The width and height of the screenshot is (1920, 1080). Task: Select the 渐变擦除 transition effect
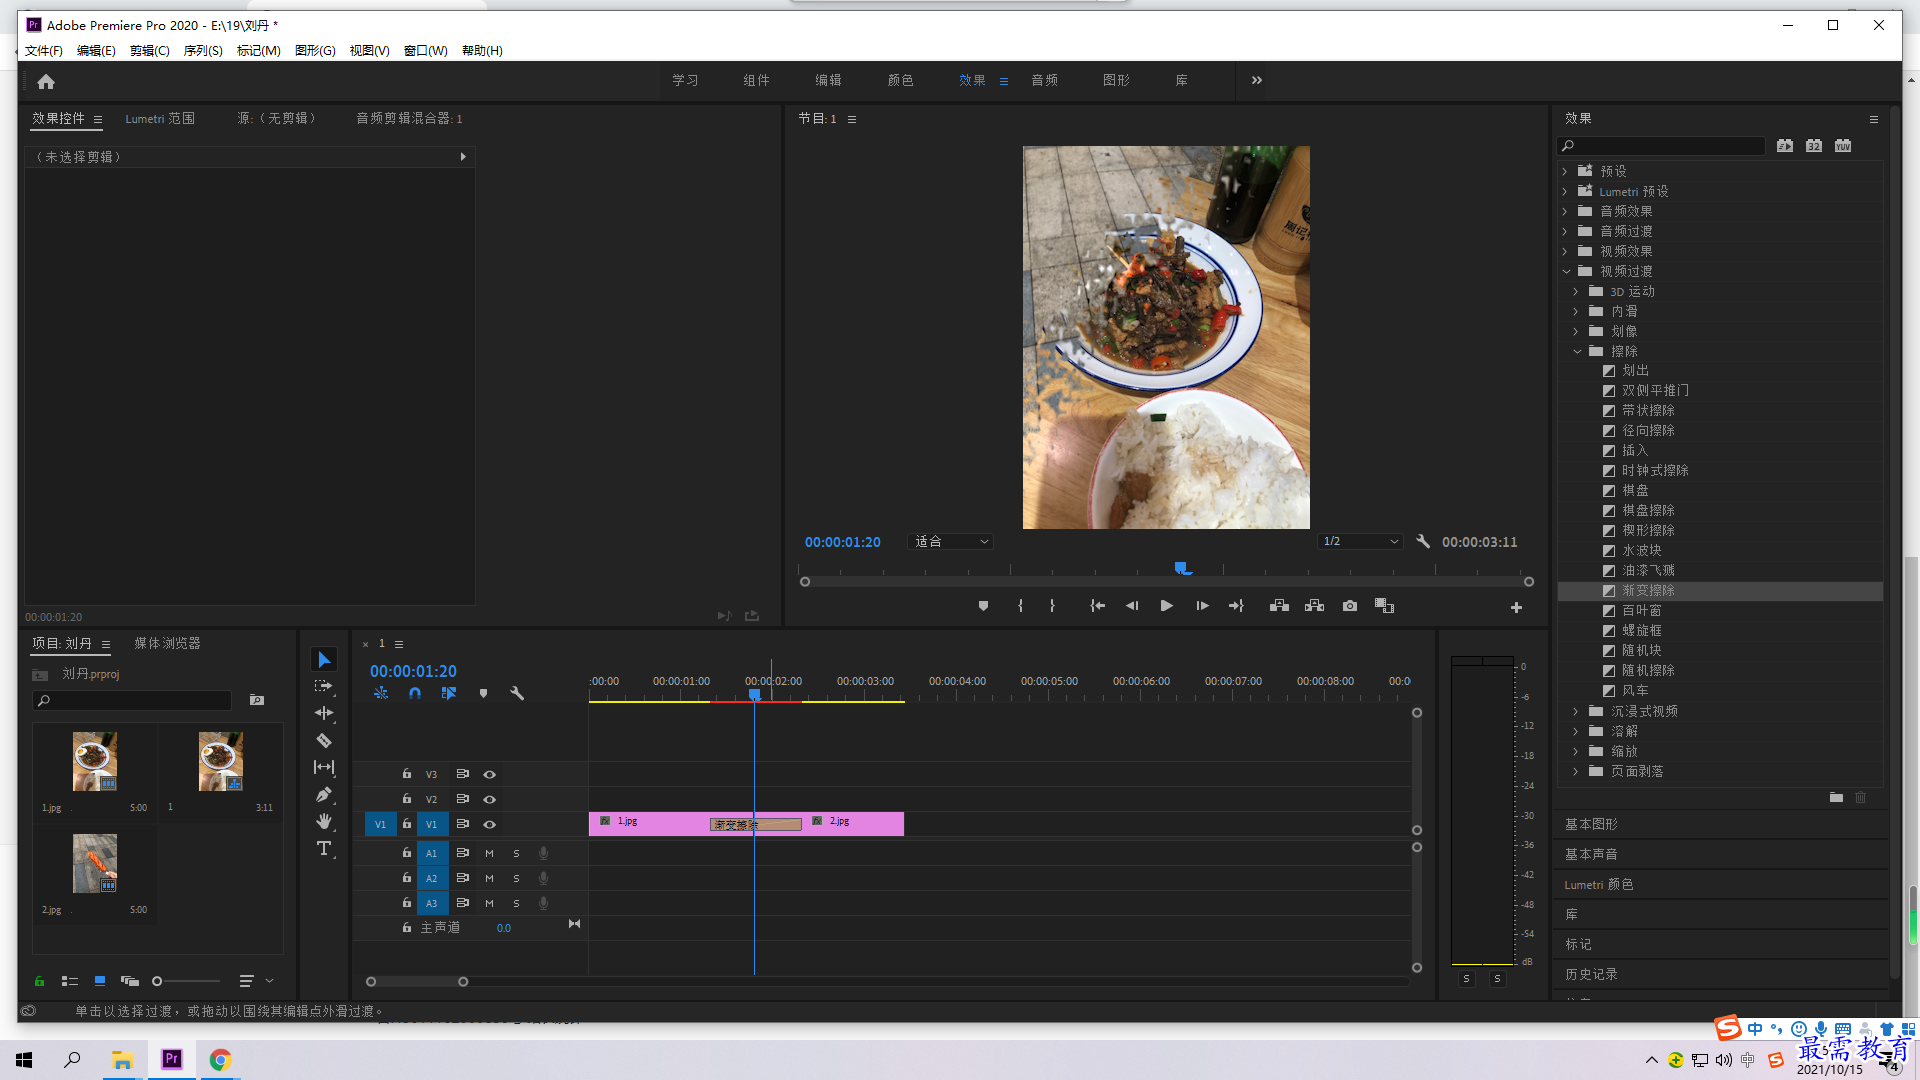[1720, 591]
